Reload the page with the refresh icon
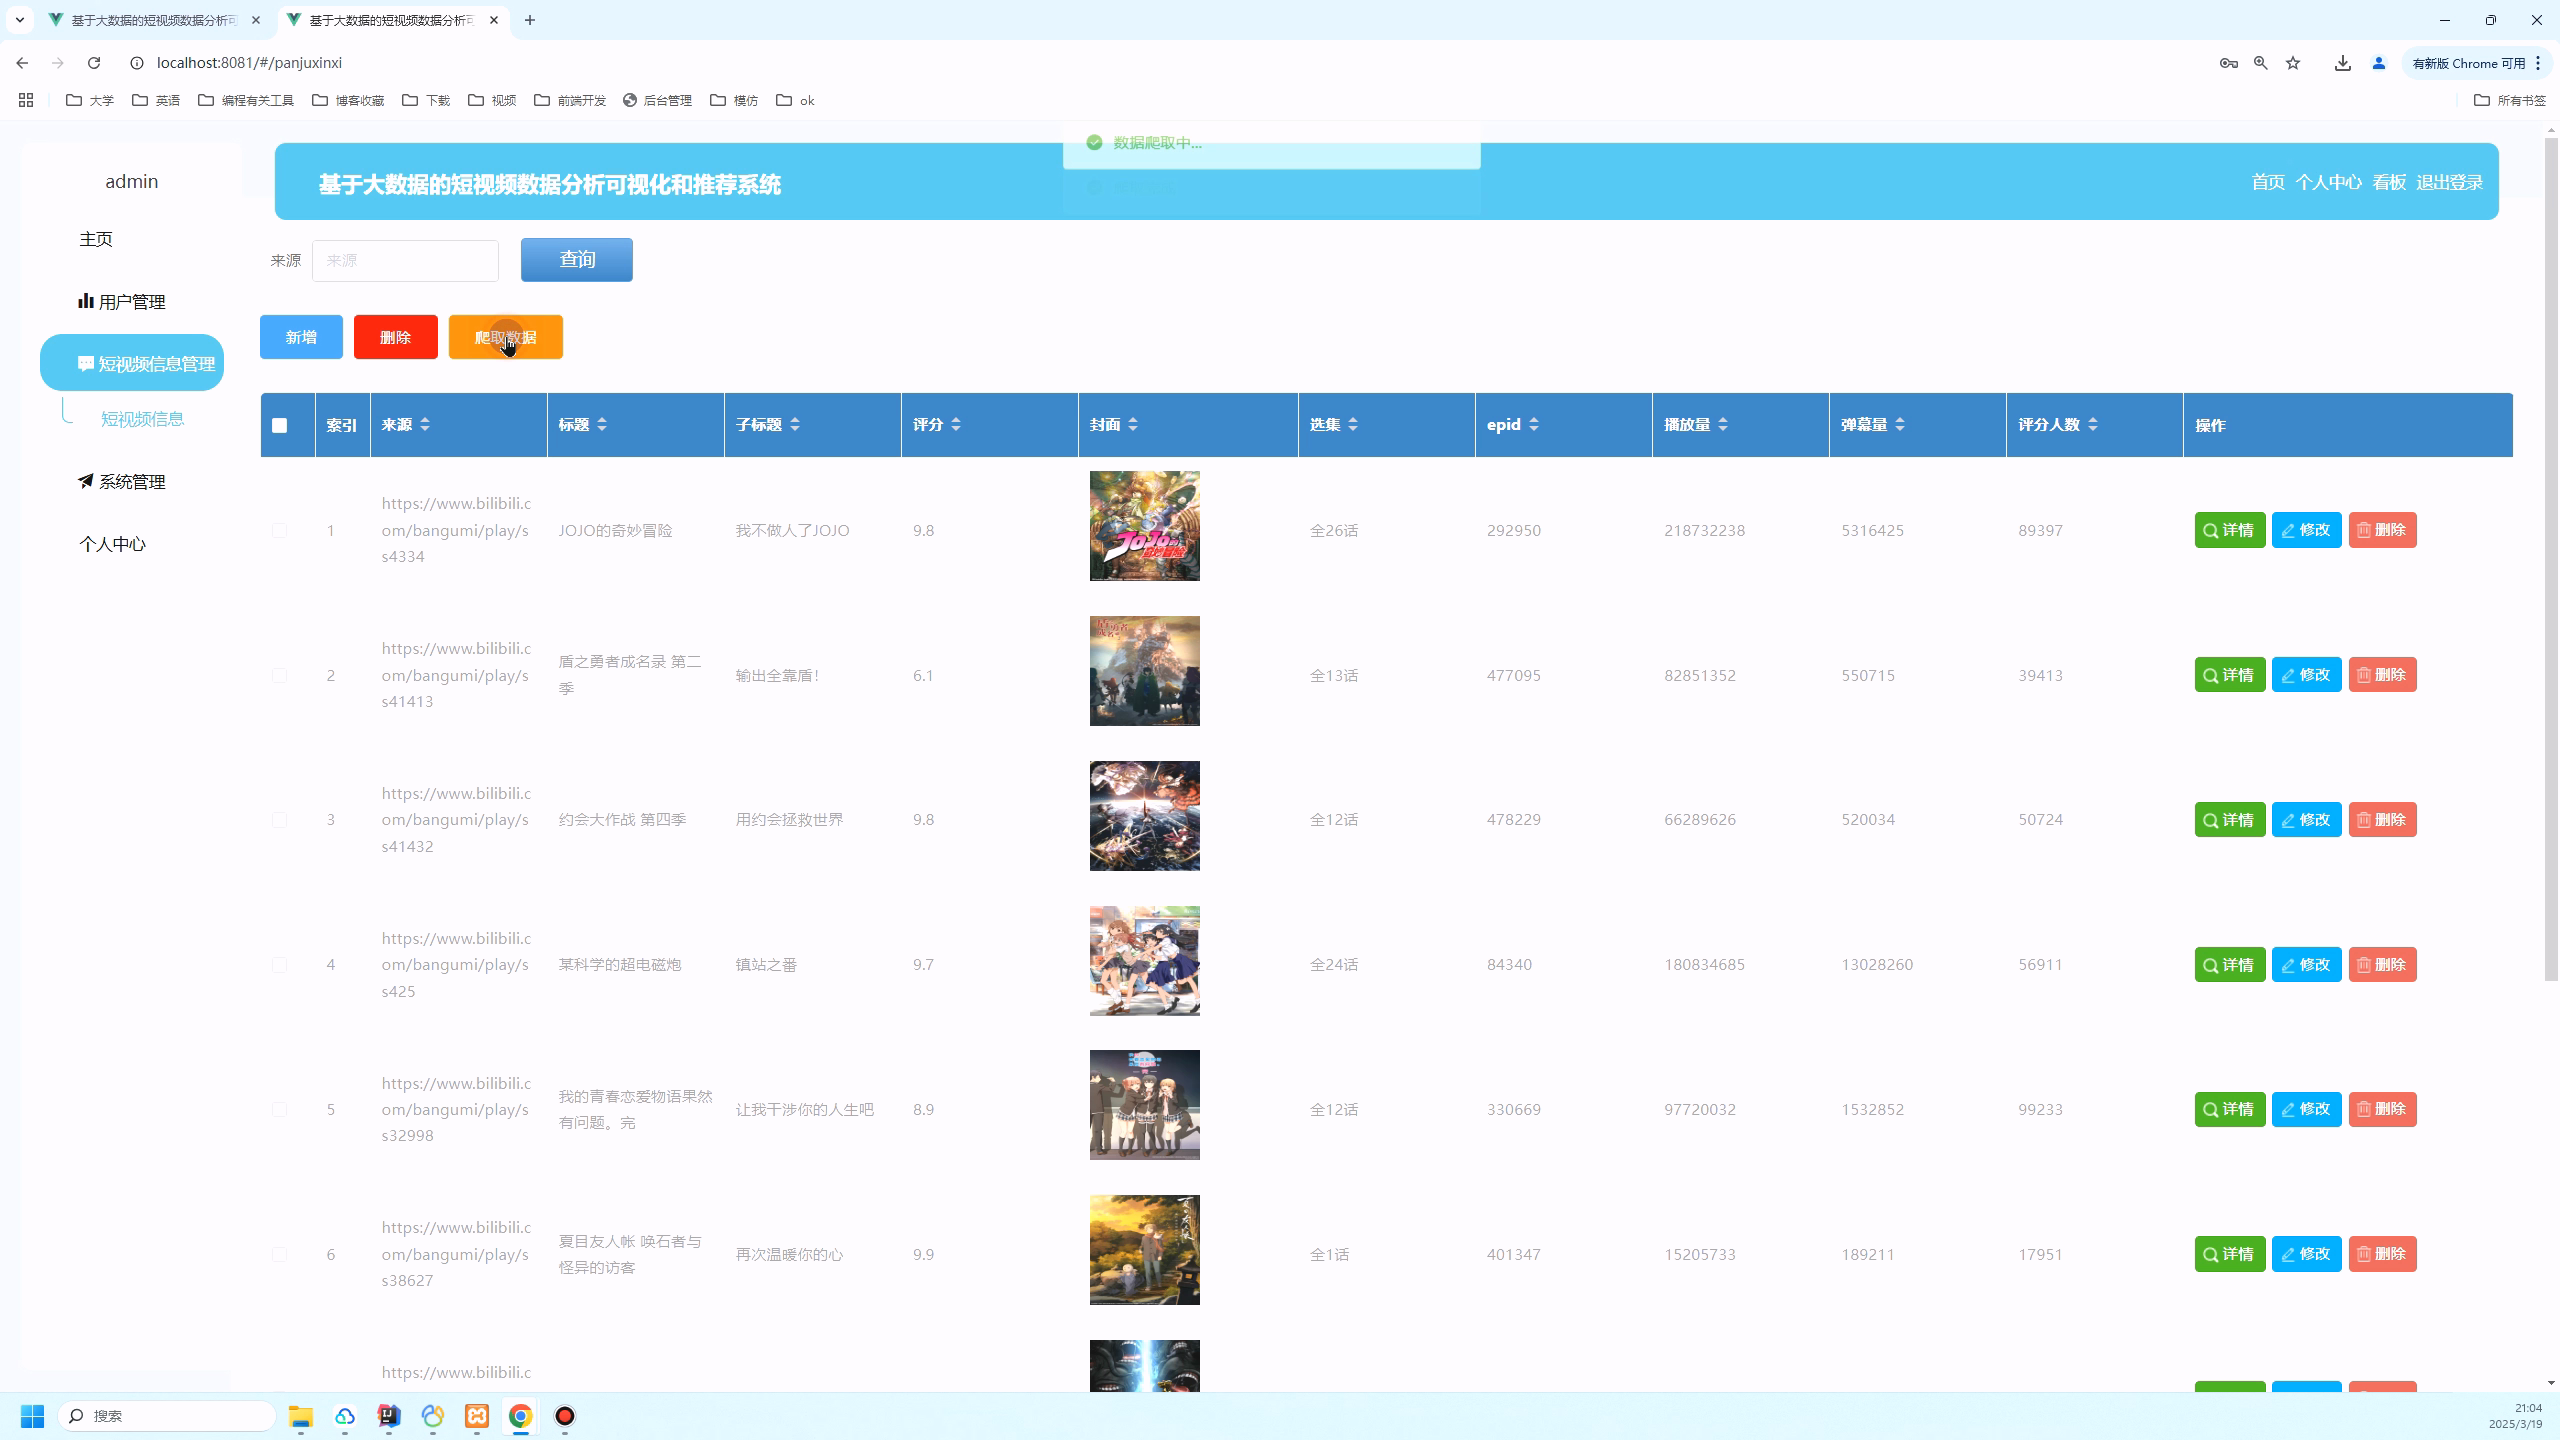This screenshot has width=2560, height=1440. 94,63
